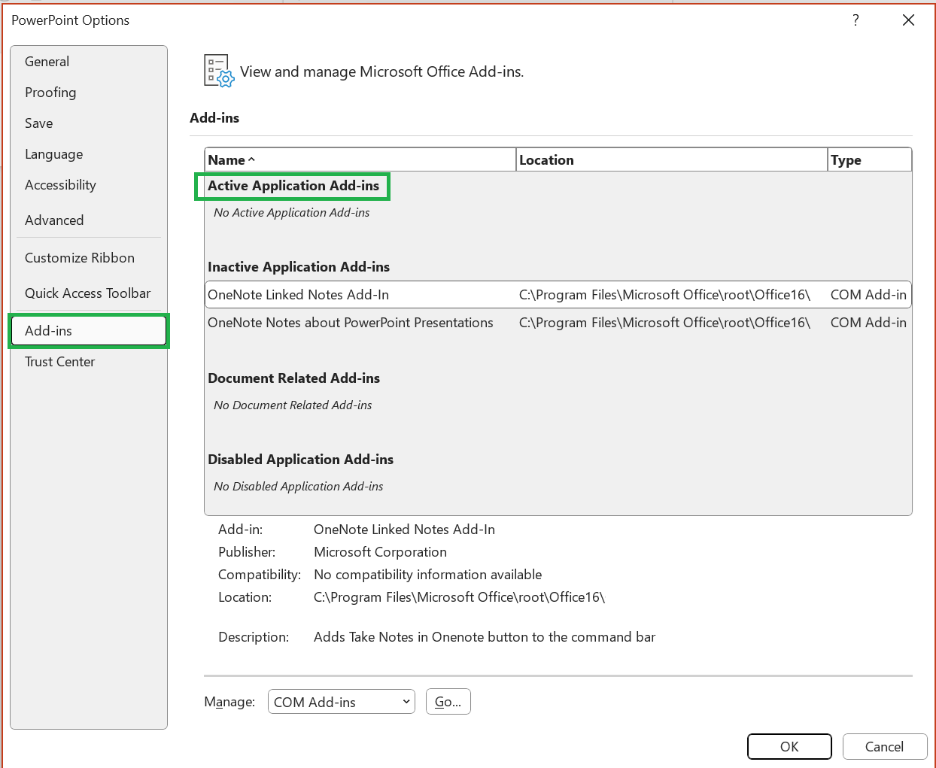Go to the Save options category
The width and height of the screenshot is (936, 768).
(39, 124)
